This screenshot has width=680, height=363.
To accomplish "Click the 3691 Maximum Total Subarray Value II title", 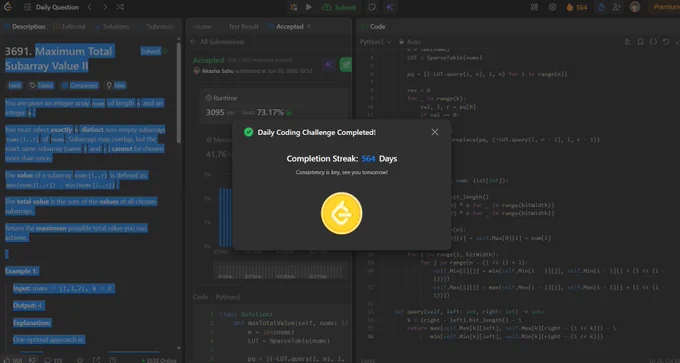I will pyautogui.click(x=59, y=59).
